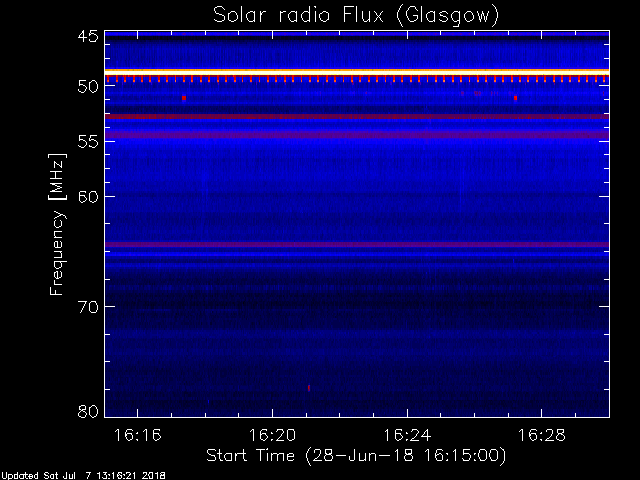
Task: Select the 60 MHz axis label
Action: pyautogui.click(x=88, y=197)
